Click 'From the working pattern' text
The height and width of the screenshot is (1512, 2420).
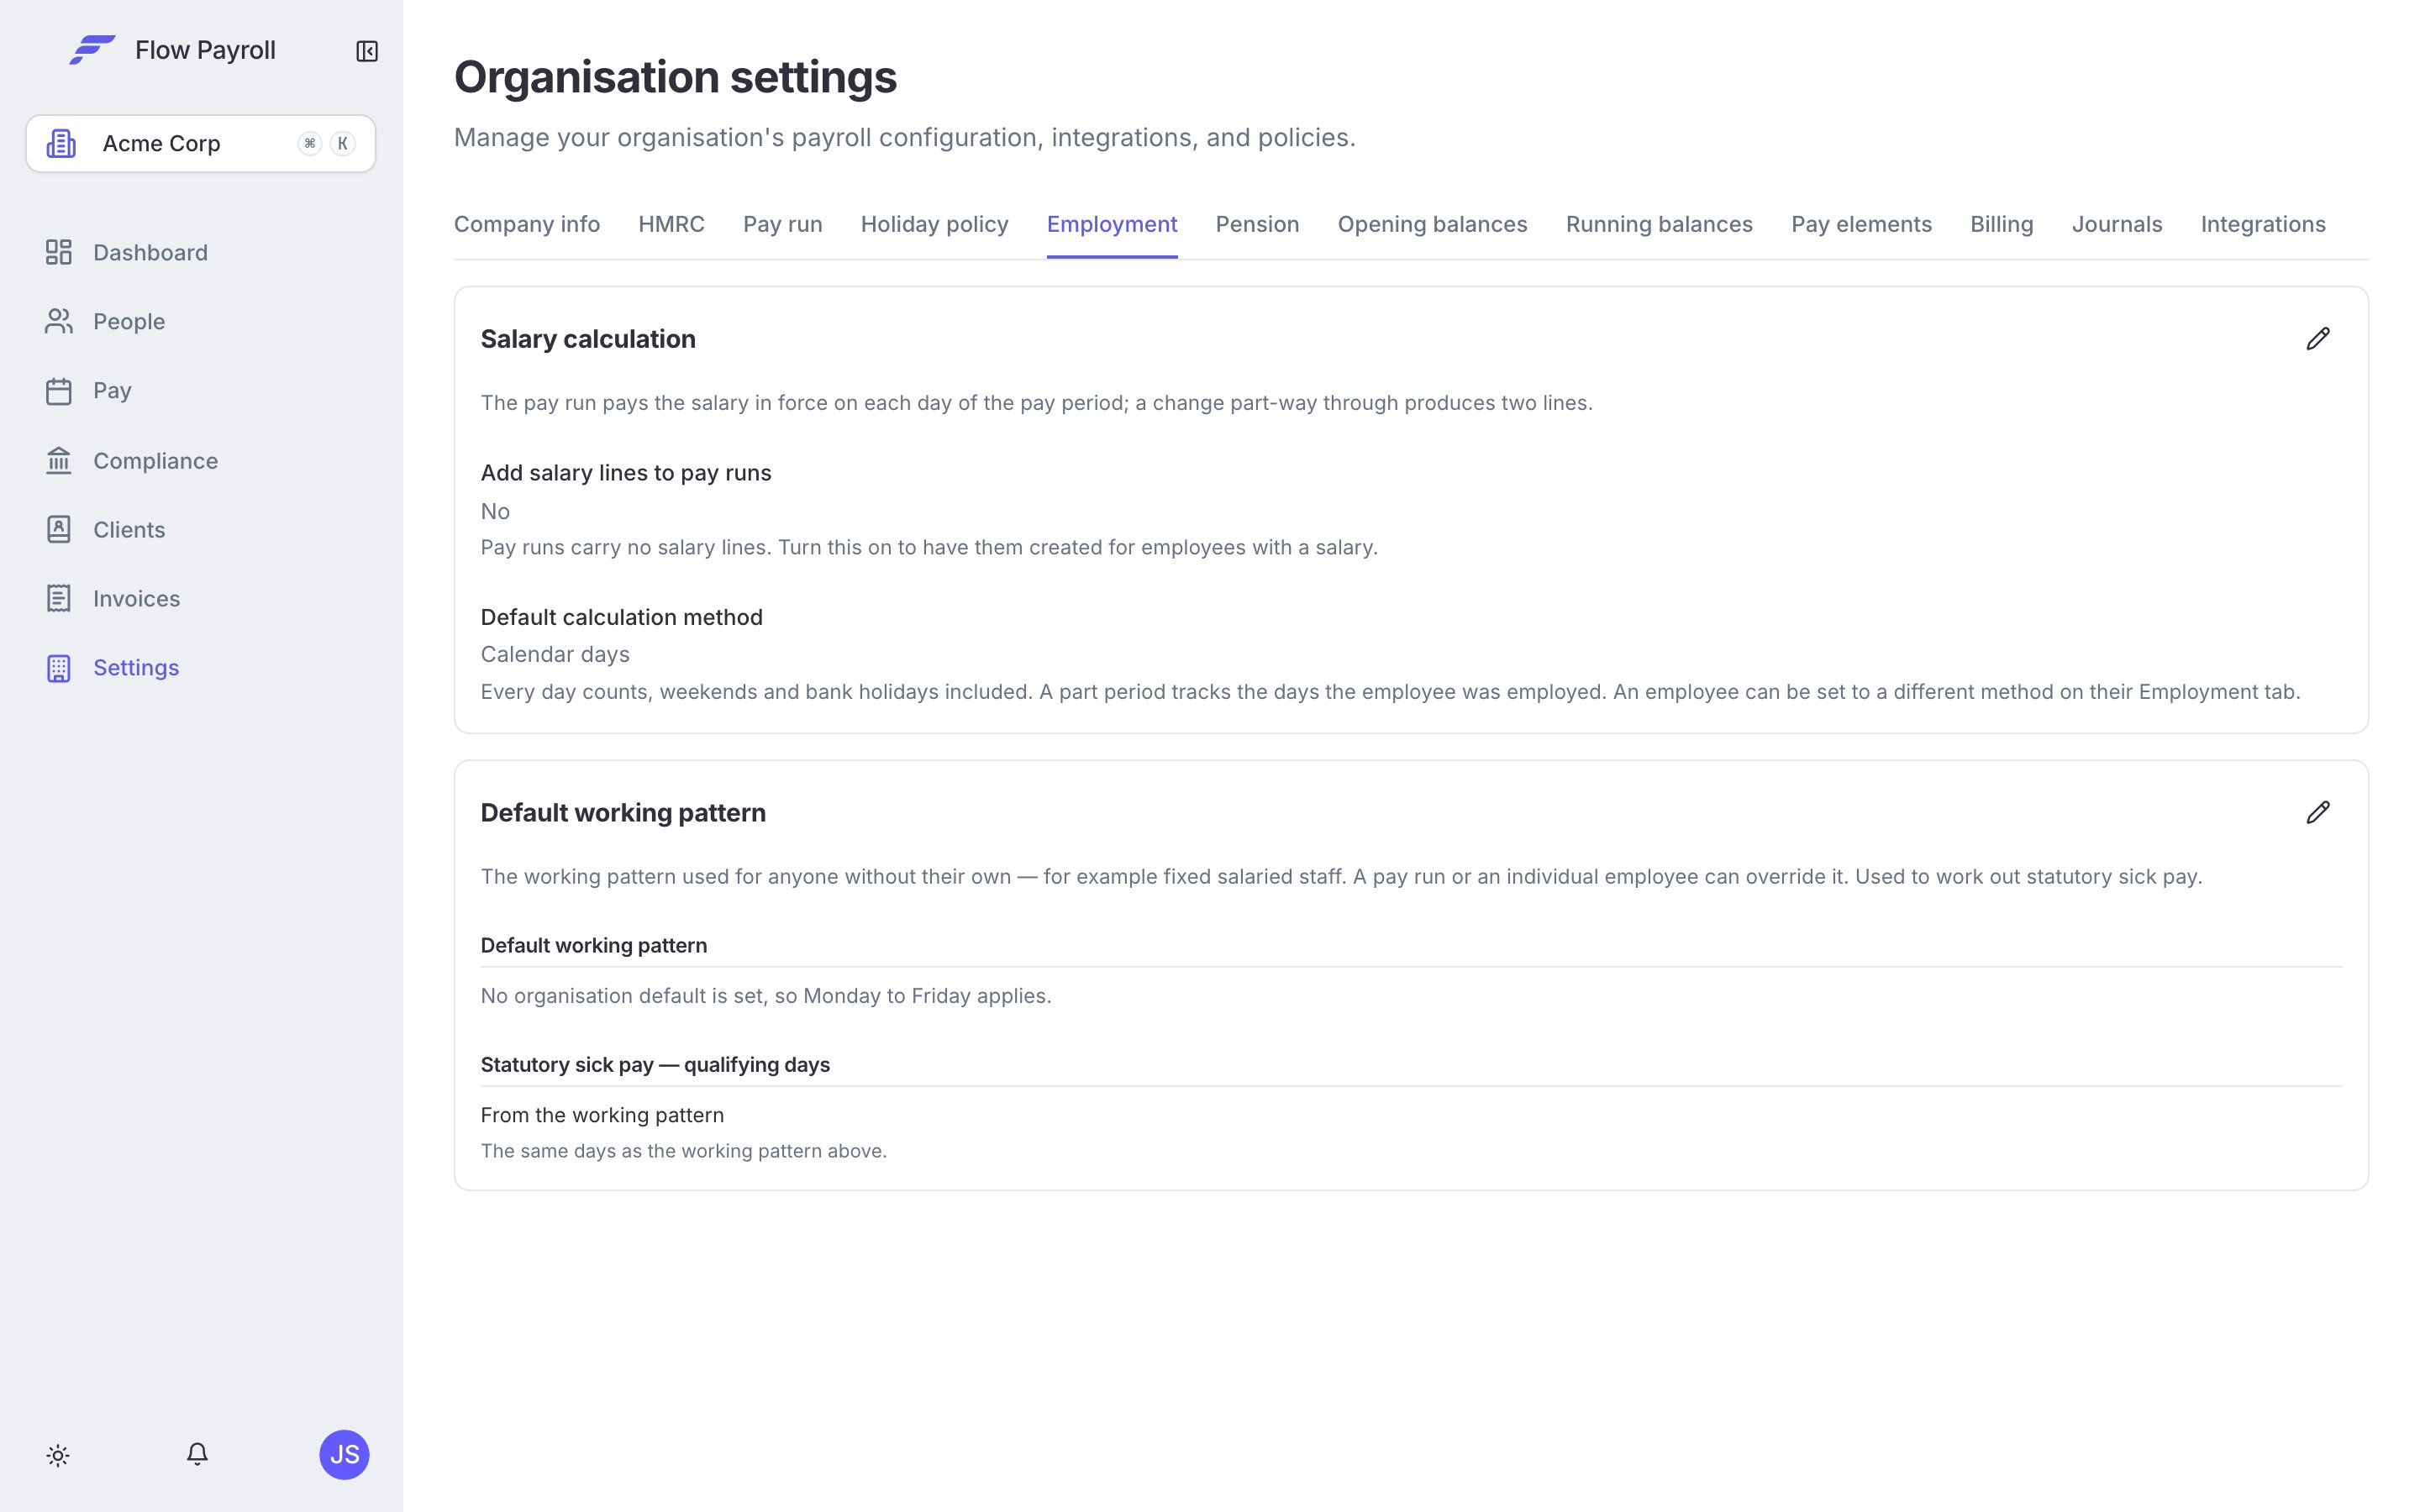pyautogui.click(x=602, y=1115)
